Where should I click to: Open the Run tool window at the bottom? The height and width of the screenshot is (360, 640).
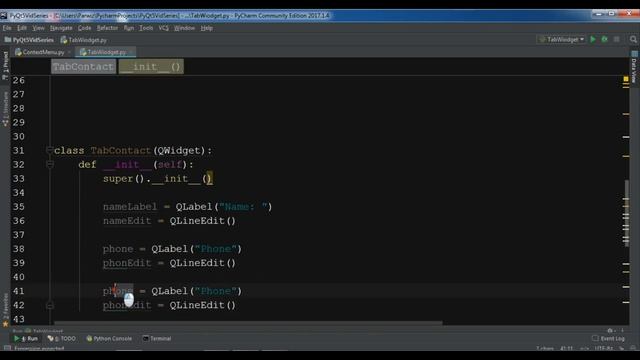(26, 338)
